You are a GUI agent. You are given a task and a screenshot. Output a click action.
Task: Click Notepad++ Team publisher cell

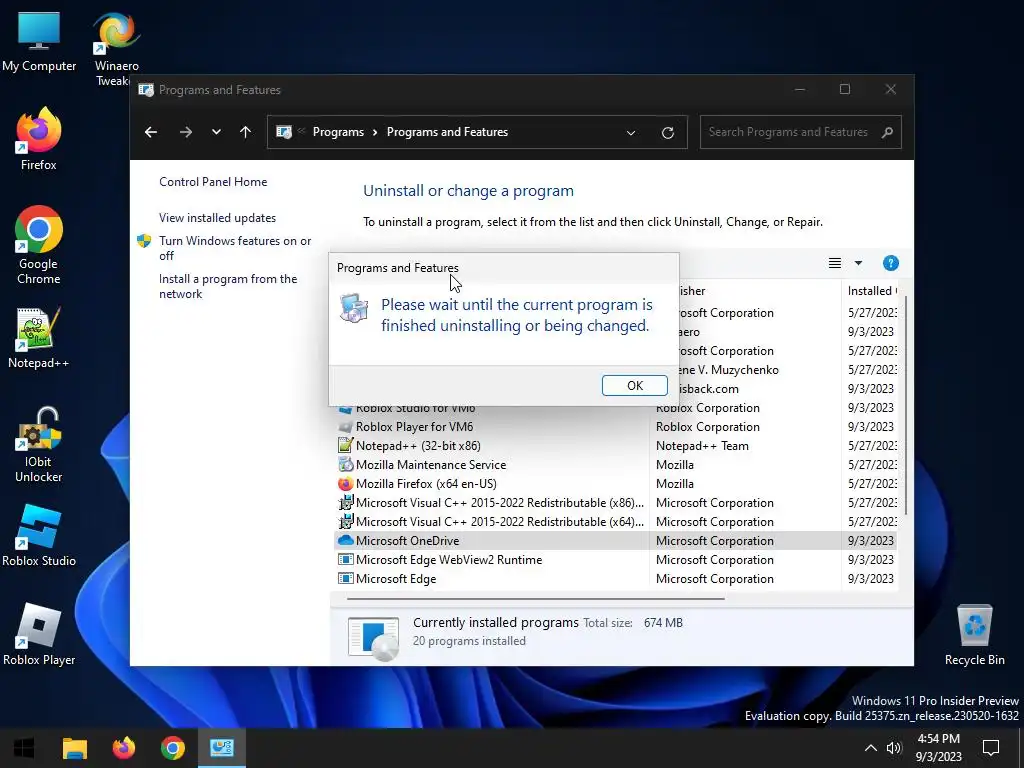[x=702, y=446]
